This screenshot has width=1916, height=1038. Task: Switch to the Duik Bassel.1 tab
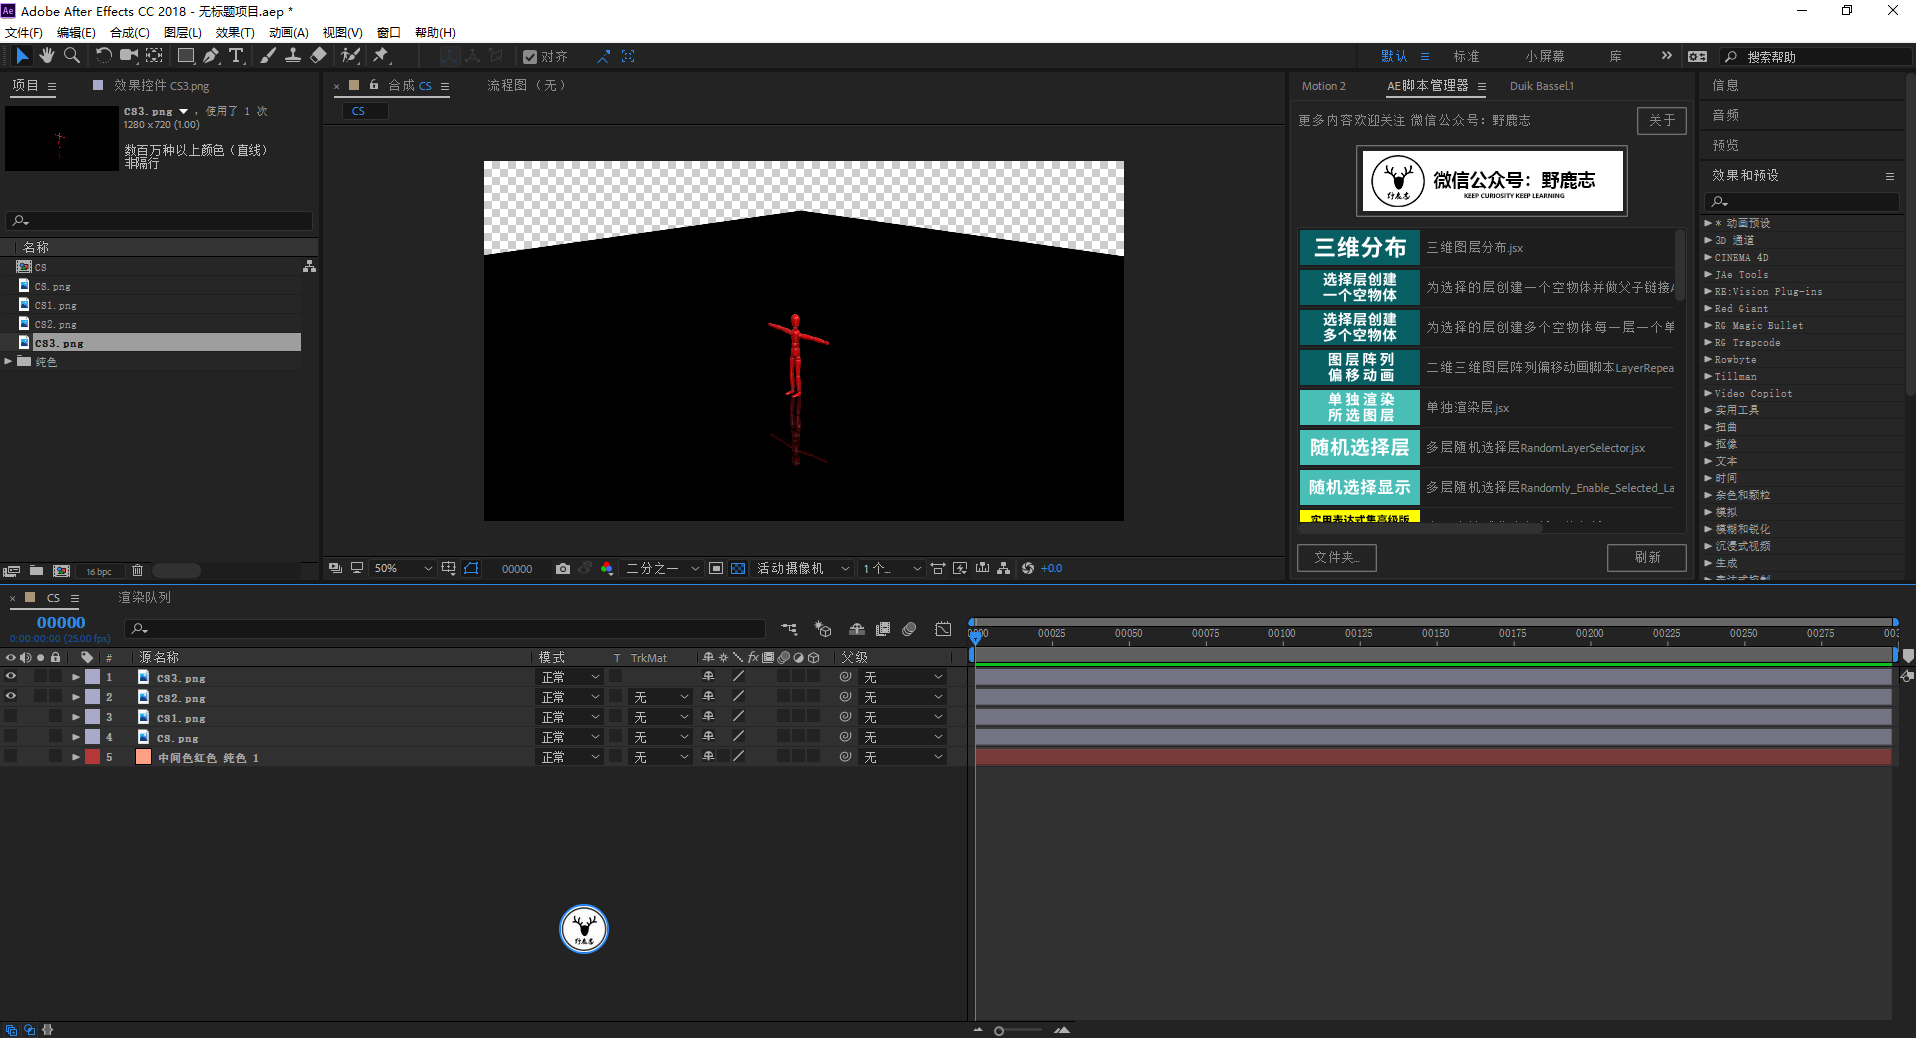point(1541,86)
